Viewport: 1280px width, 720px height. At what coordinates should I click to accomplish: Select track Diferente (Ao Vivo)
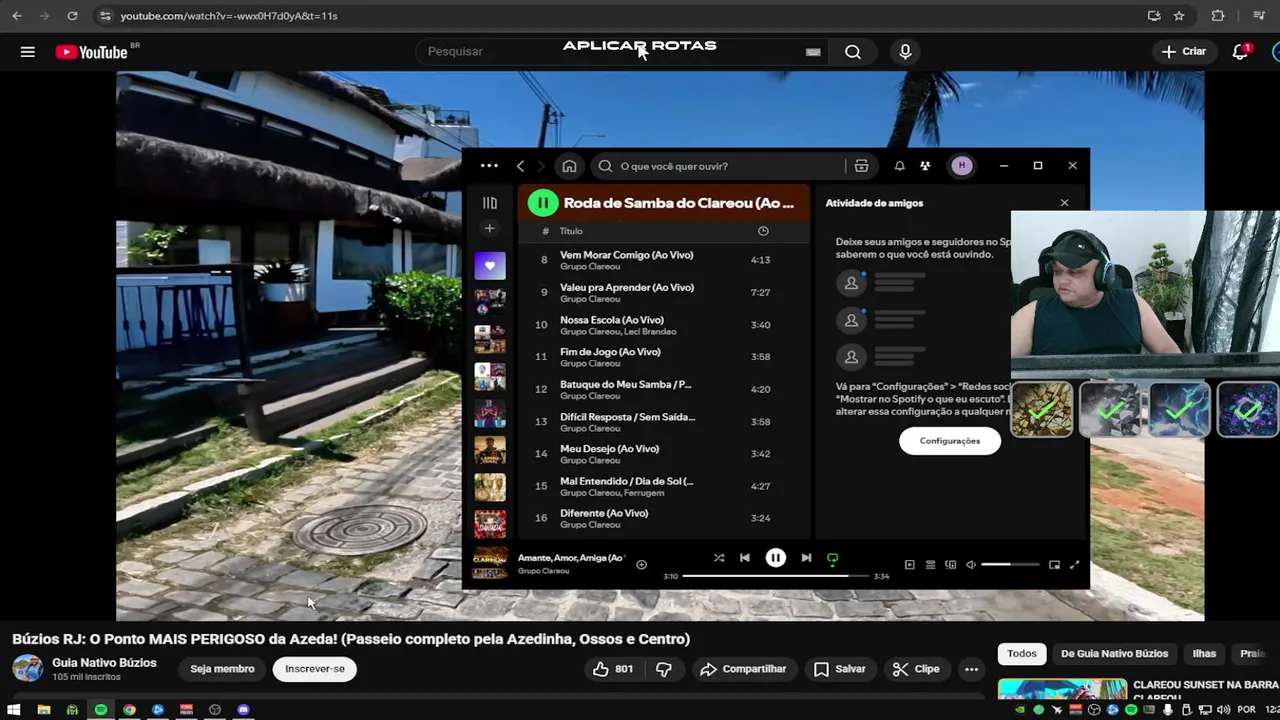coord(604,513)
